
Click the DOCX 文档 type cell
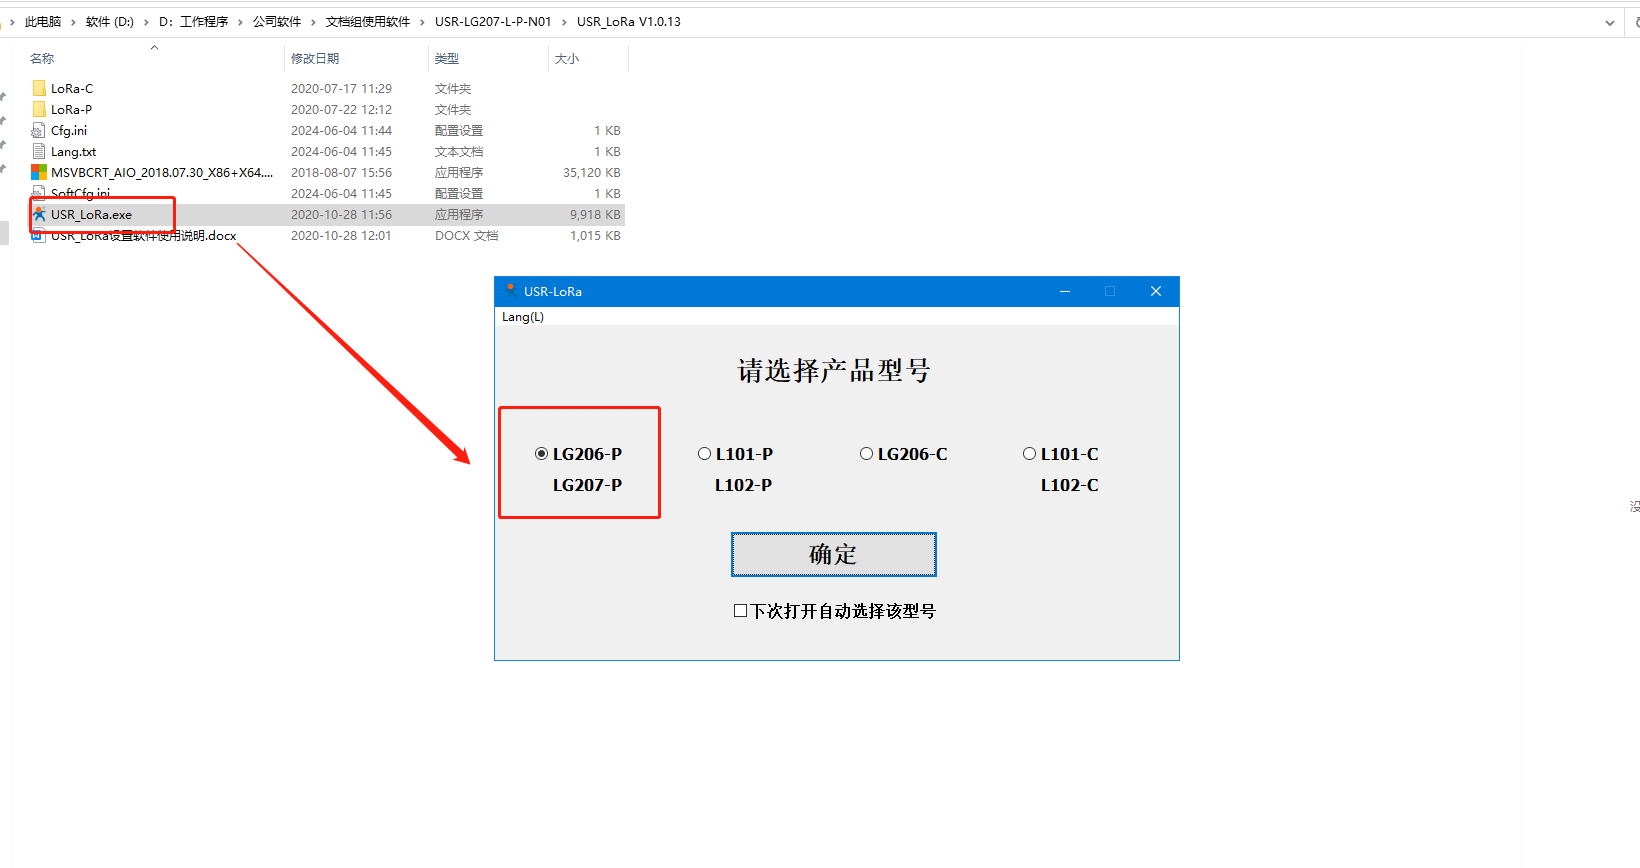pyautogui.click(x=467, y=236)
